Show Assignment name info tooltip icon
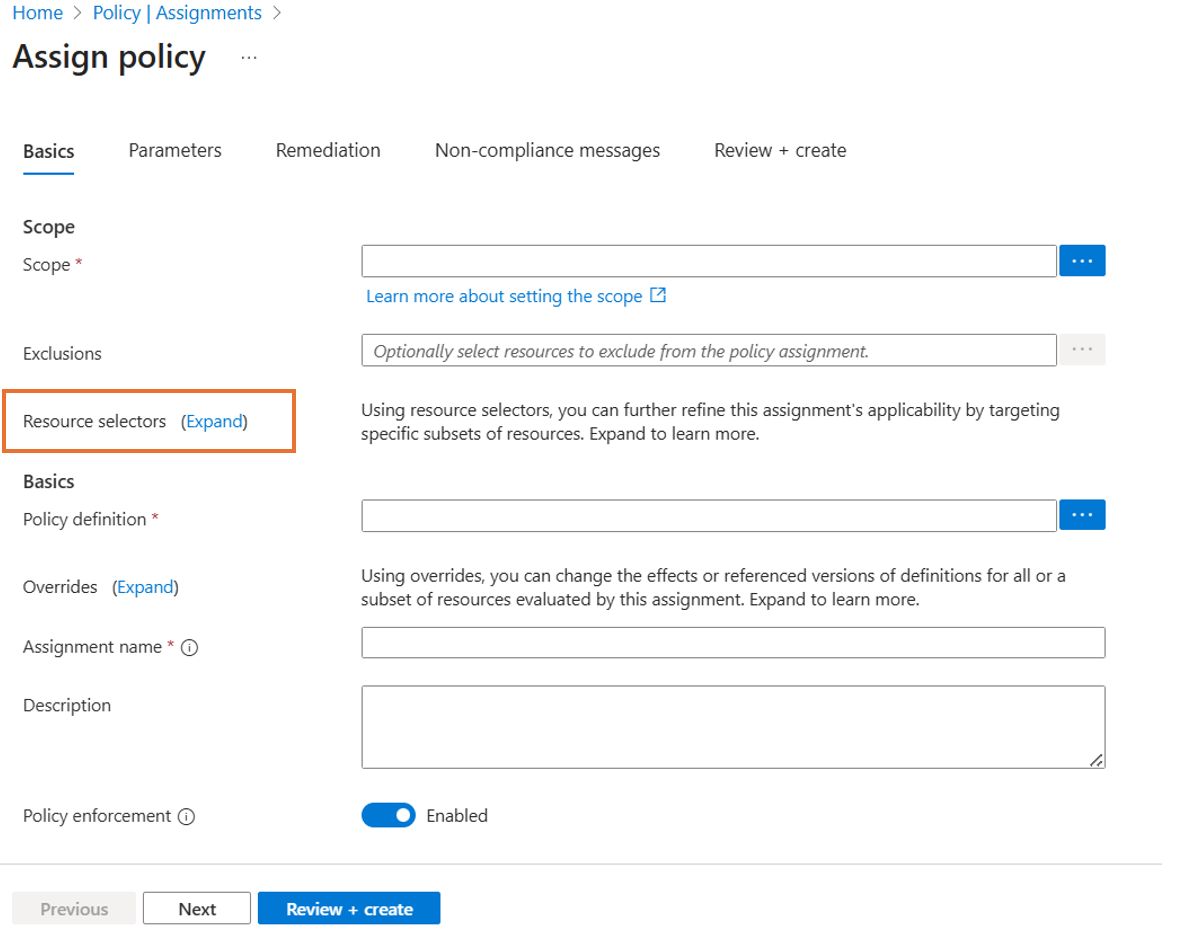Screen dimensions: 1201x946 click(190, 648)
